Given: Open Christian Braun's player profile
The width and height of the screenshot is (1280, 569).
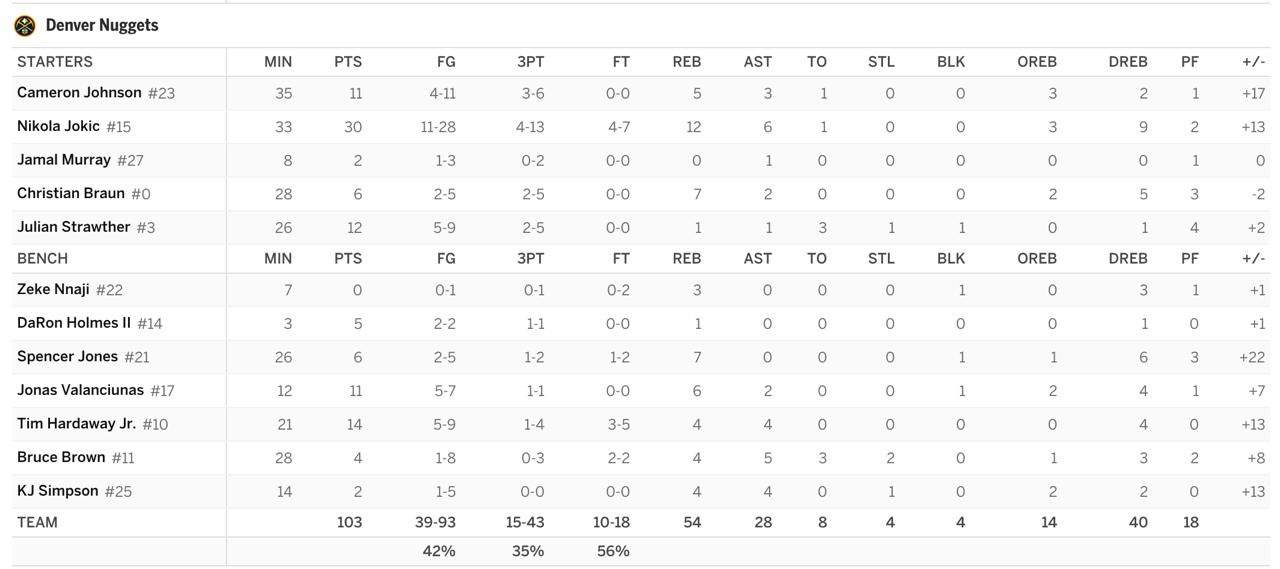Looking at the screenshot, I should pyautogui.click(x=70, y=194).
